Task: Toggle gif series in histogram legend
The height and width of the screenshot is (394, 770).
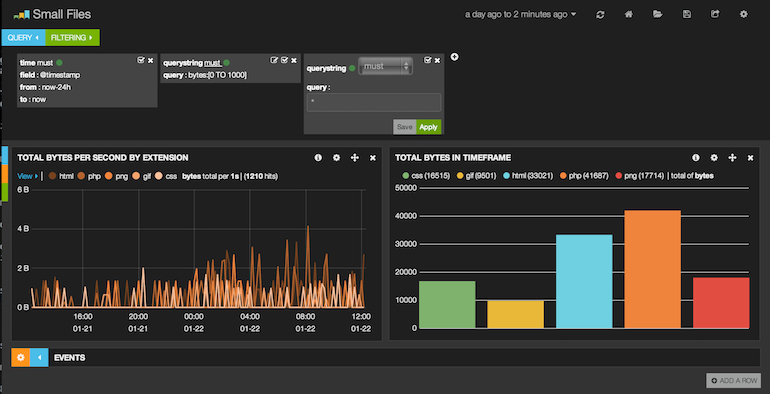Action: tap(142, 176)
